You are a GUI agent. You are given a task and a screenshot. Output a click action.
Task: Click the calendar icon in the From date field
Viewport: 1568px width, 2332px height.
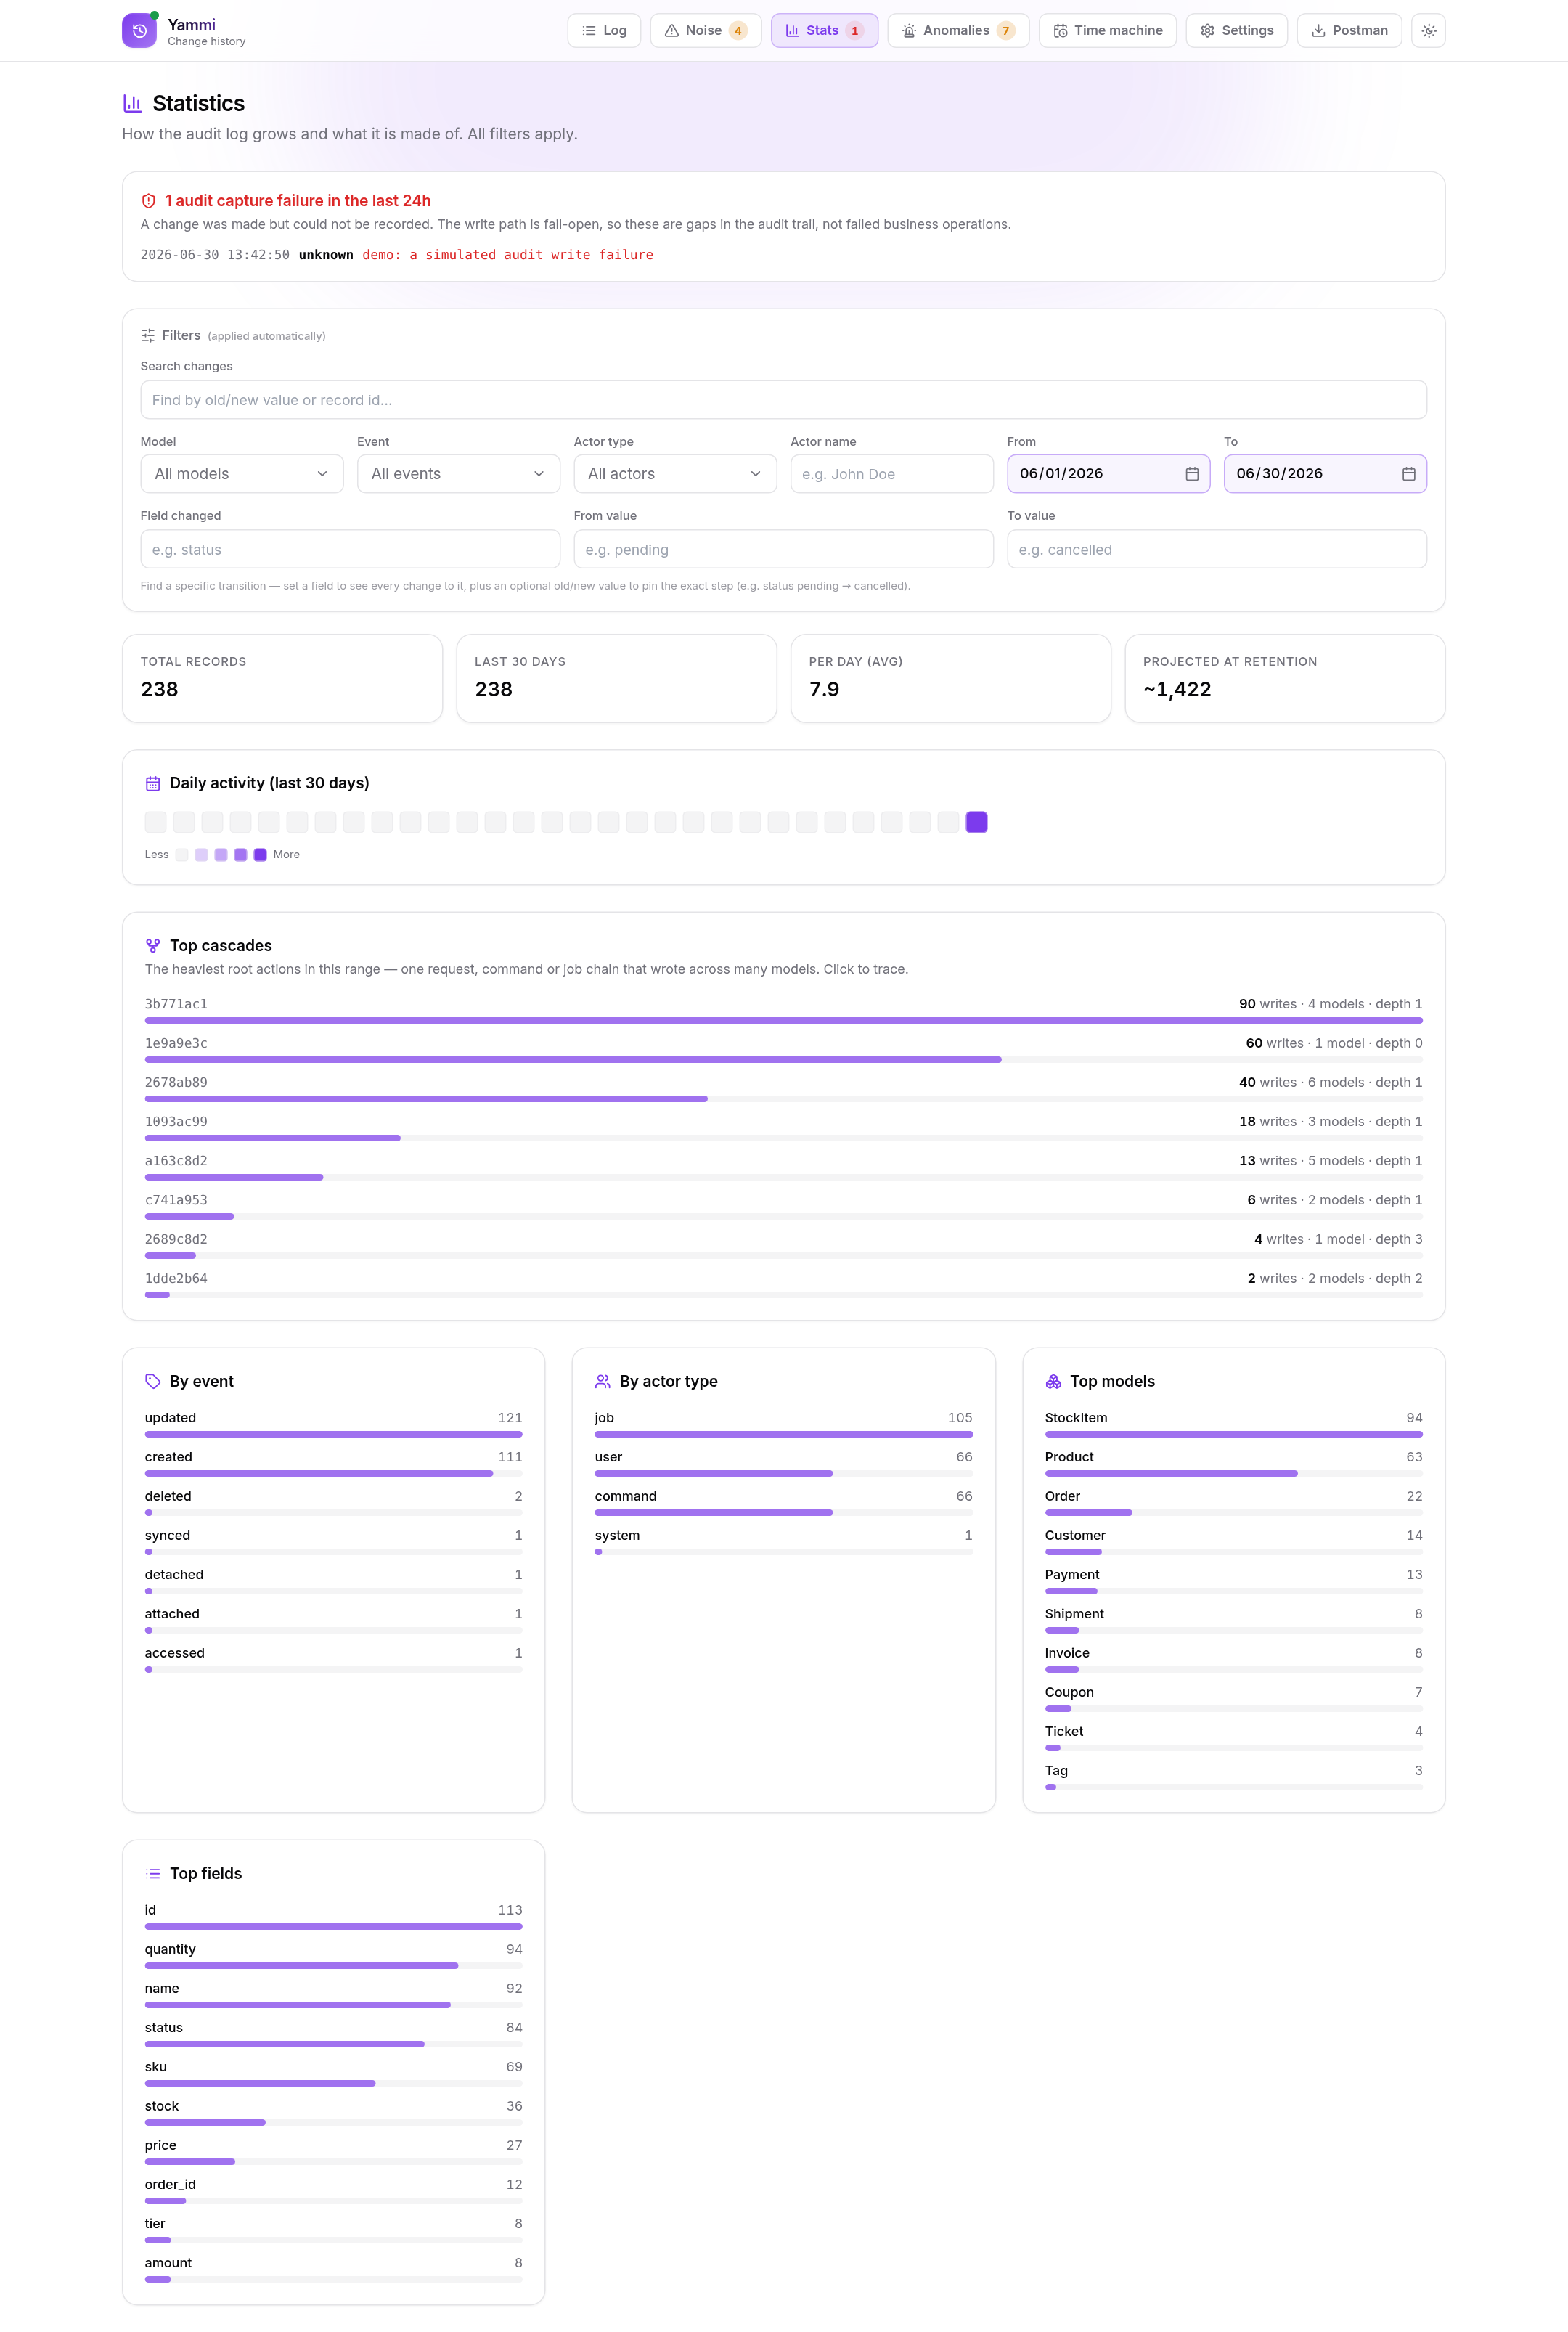point(1192,474)
